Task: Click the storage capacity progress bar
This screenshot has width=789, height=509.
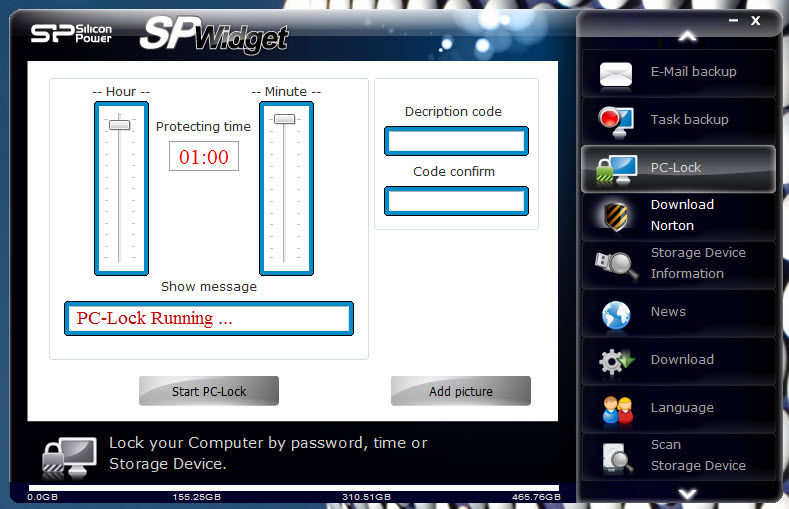Action: [x=294, y=488]
